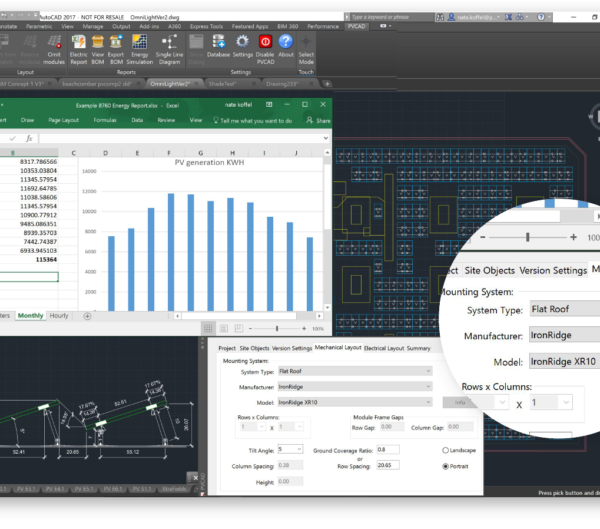The height and width of the screenshot is (529, 600).
Task: Open the About PVCAD icon
Action: pyautogui.click(x=286, y=41)
